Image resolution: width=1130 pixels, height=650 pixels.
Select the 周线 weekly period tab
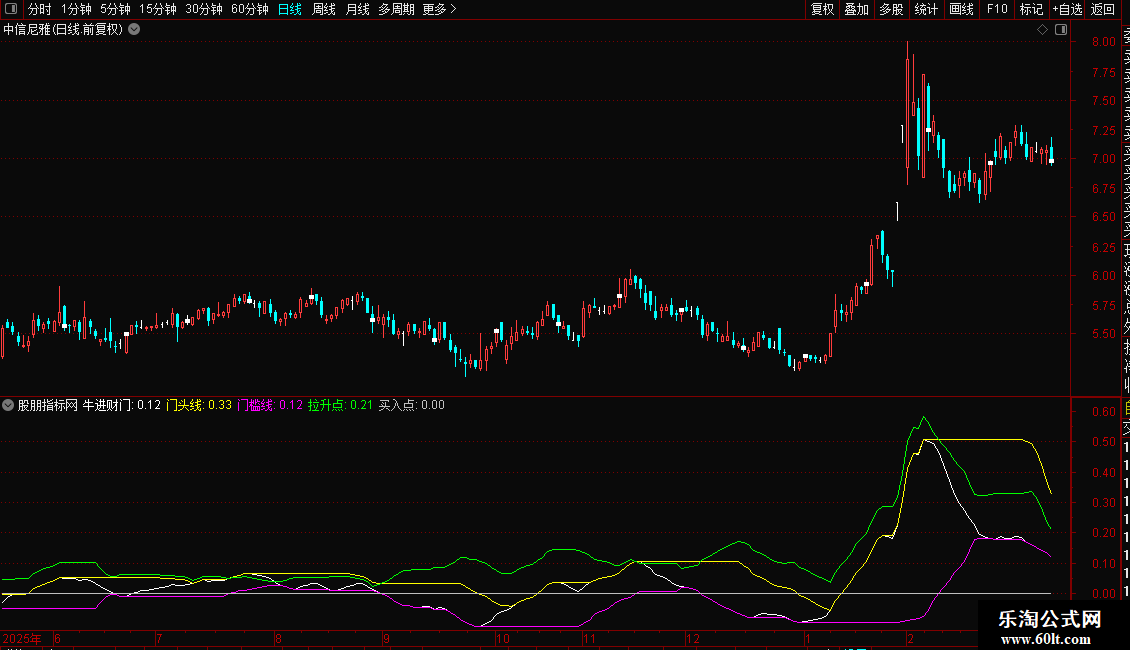point(324,10)
